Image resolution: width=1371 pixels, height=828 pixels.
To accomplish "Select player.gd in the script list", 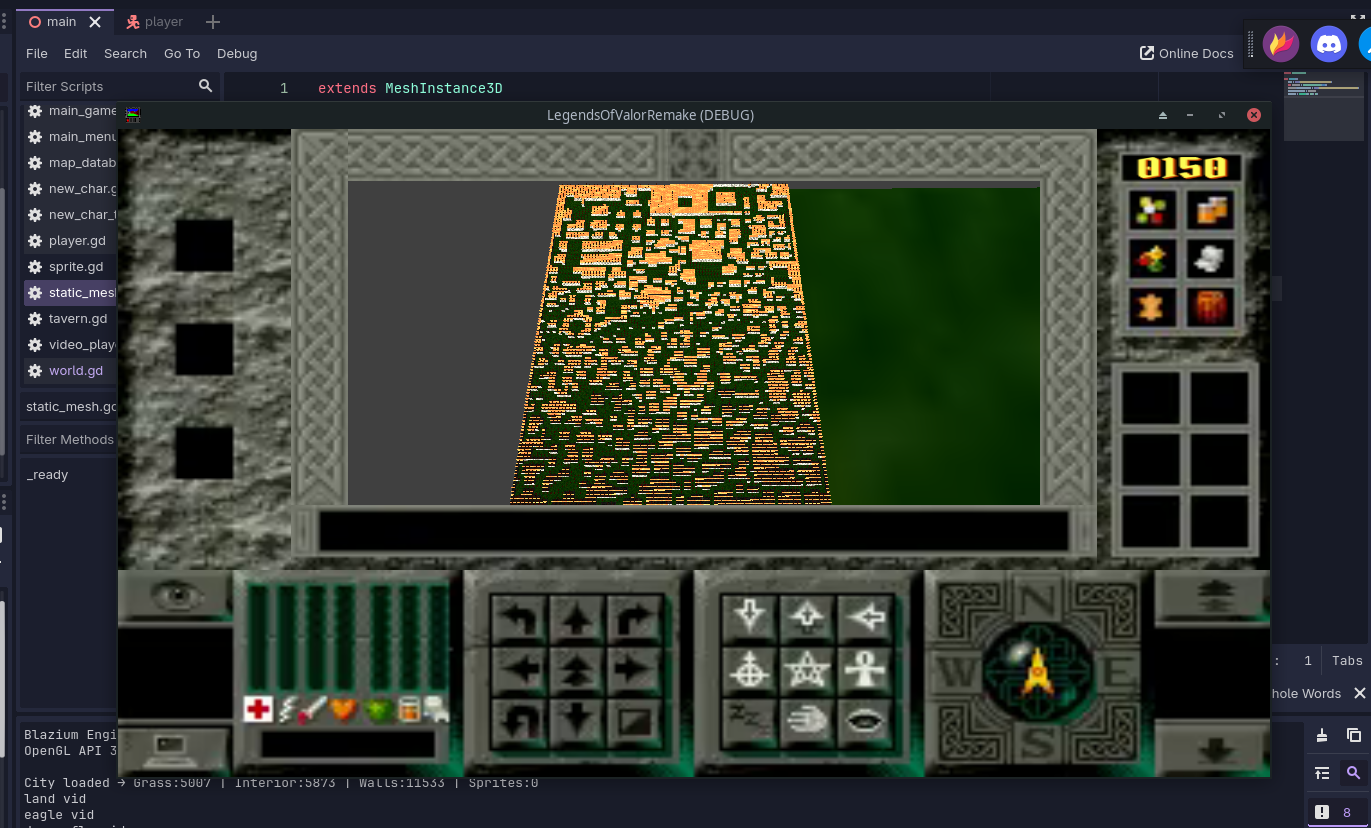I will tap(77, 241).
